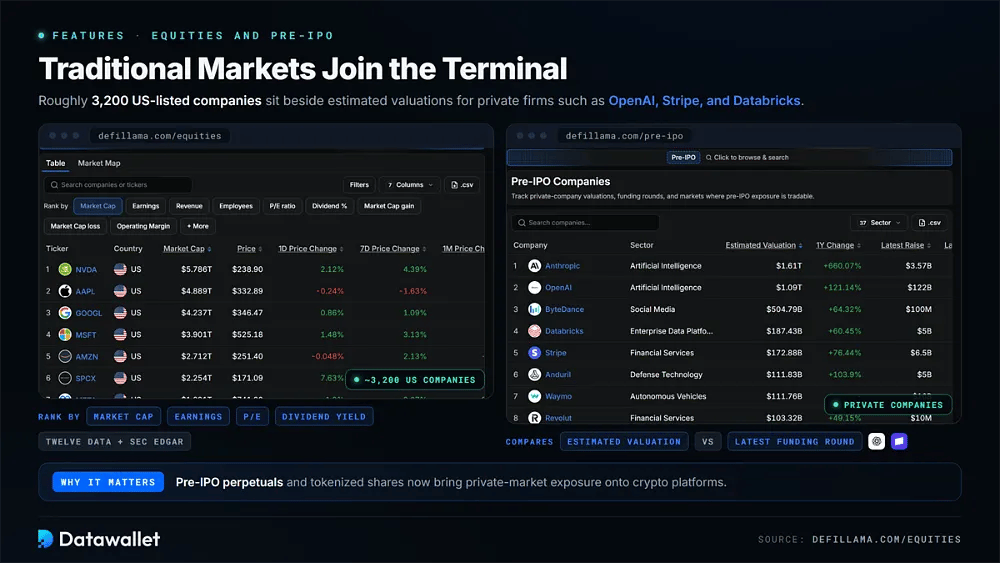Click the Microsoft logo in MSFT row
Viewport: 1000px width, 563px height.
(x=65, y=334)
